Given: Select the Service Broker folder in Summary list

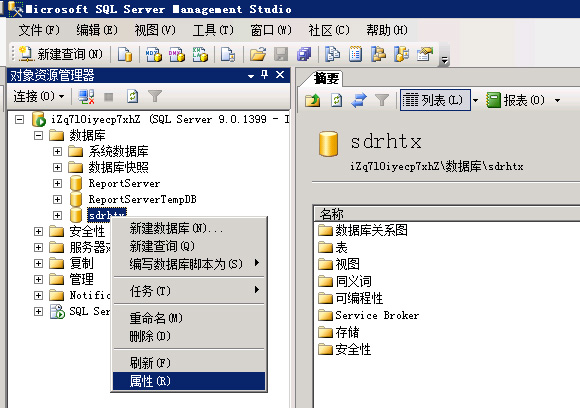Looking at the screenshot, I should click(x=368, y=315).
